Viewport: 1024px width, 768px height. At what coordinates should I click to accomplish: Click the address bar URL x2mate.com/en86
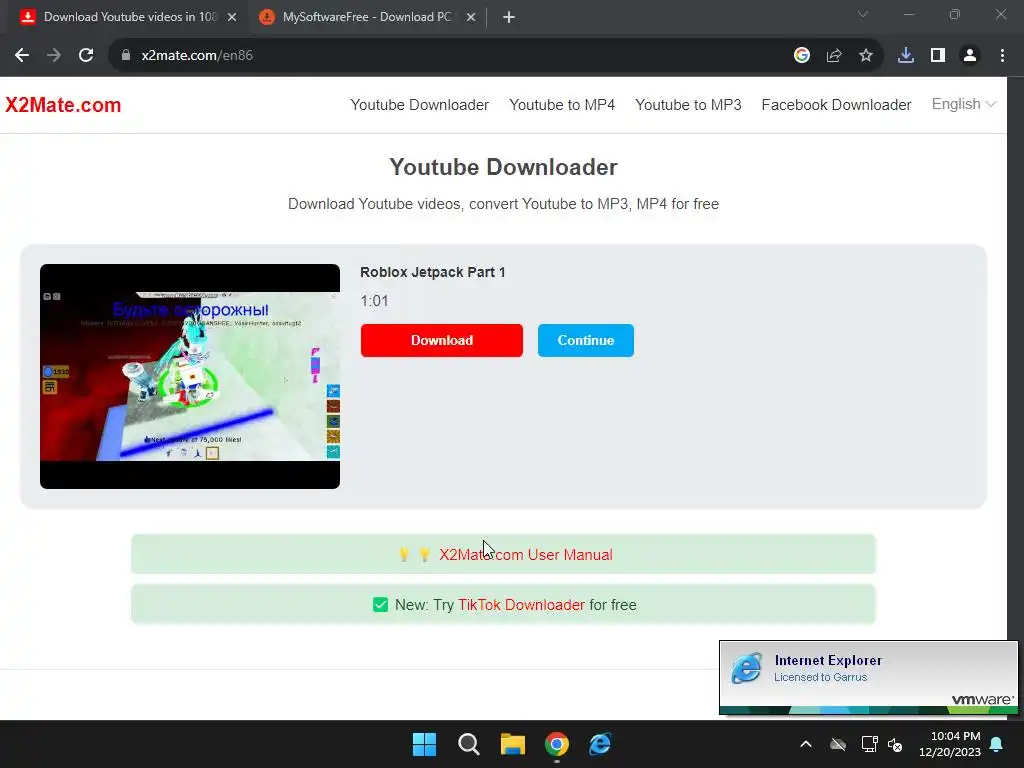197,56
